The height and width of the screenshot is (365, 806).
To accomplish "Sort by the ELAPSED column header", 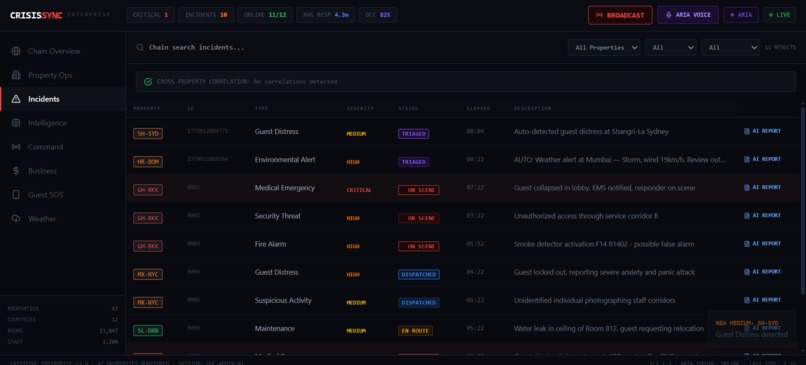I will point(478,108).
